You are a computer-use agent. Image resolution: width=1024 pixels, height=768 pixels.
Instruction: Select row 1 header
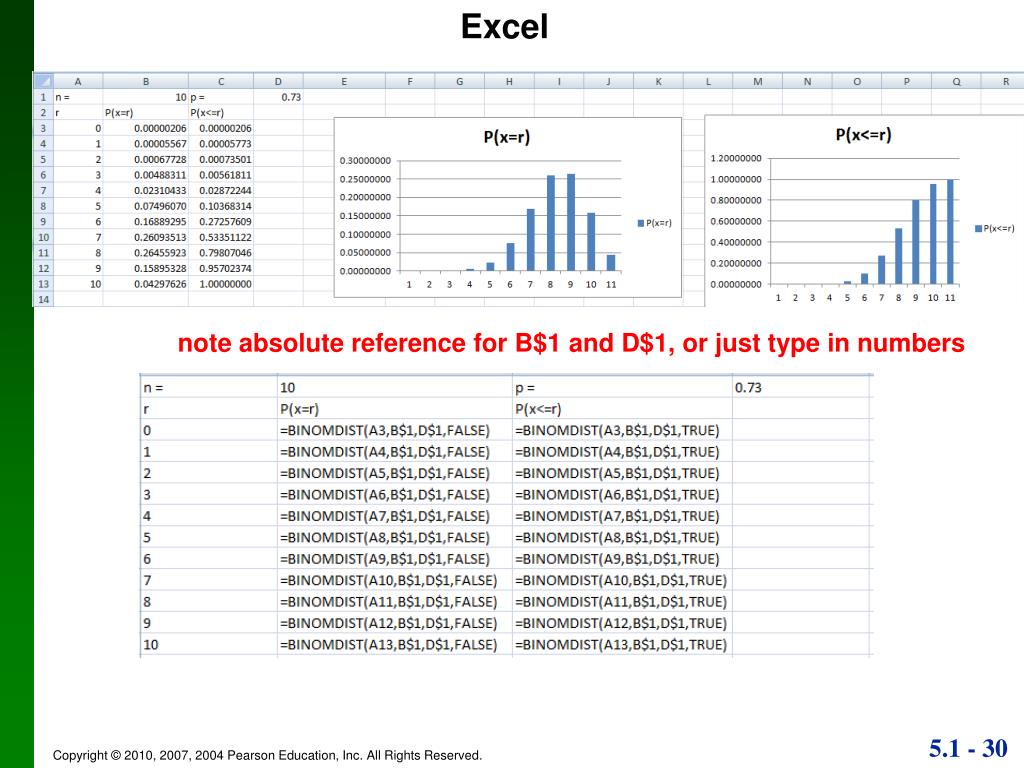43,97
